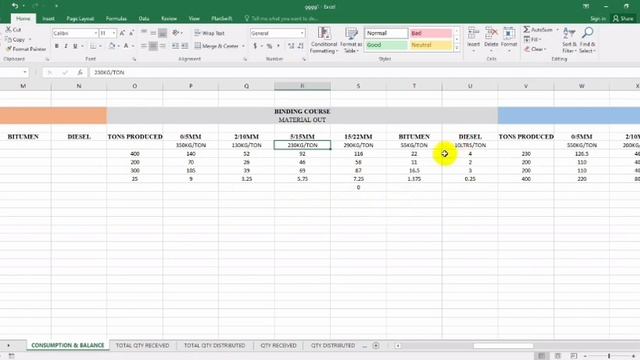Click the Cut scissors icon
Viewport: 640px width, 360px height.
pos(8,29)
